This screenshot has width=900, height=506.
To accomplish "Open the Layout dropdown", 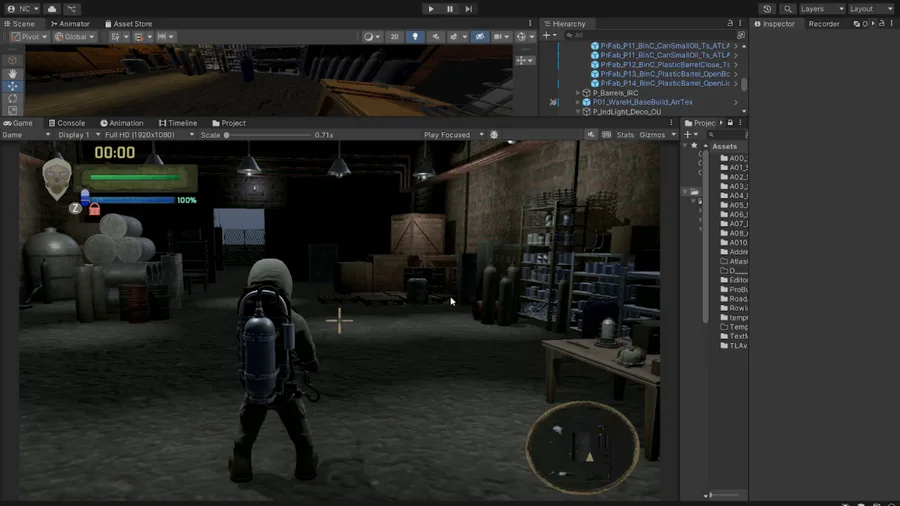I will [x=871, y=9].
